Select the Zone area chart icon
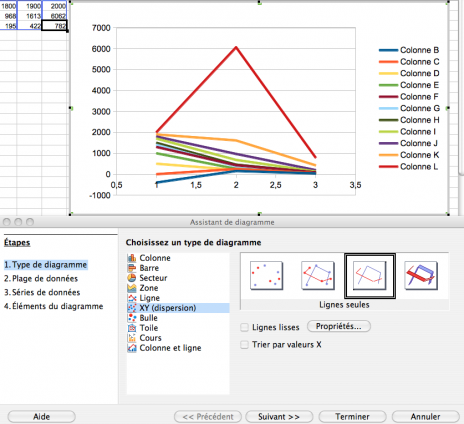Image resolution: width=464 pixels, height=424 pixels. click(132, 288)
